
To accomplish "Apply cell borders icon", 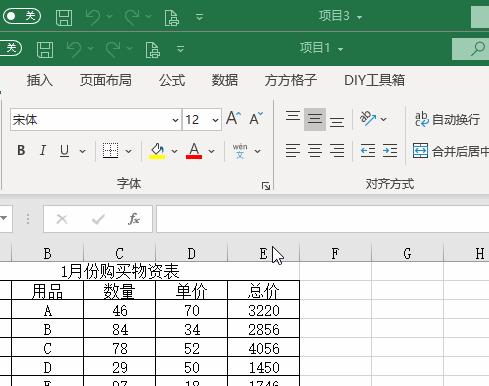I will pos(110,151).
